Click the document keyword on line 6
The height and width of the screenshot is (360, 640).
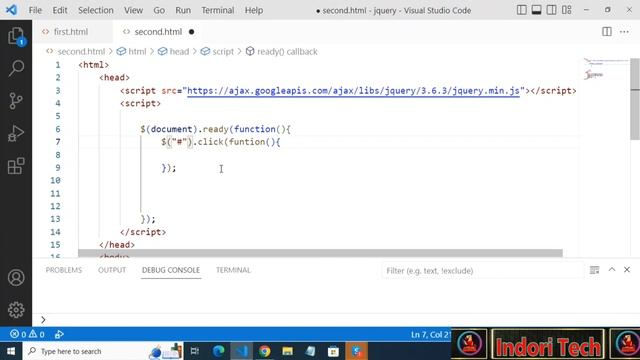tap(171, 129)
